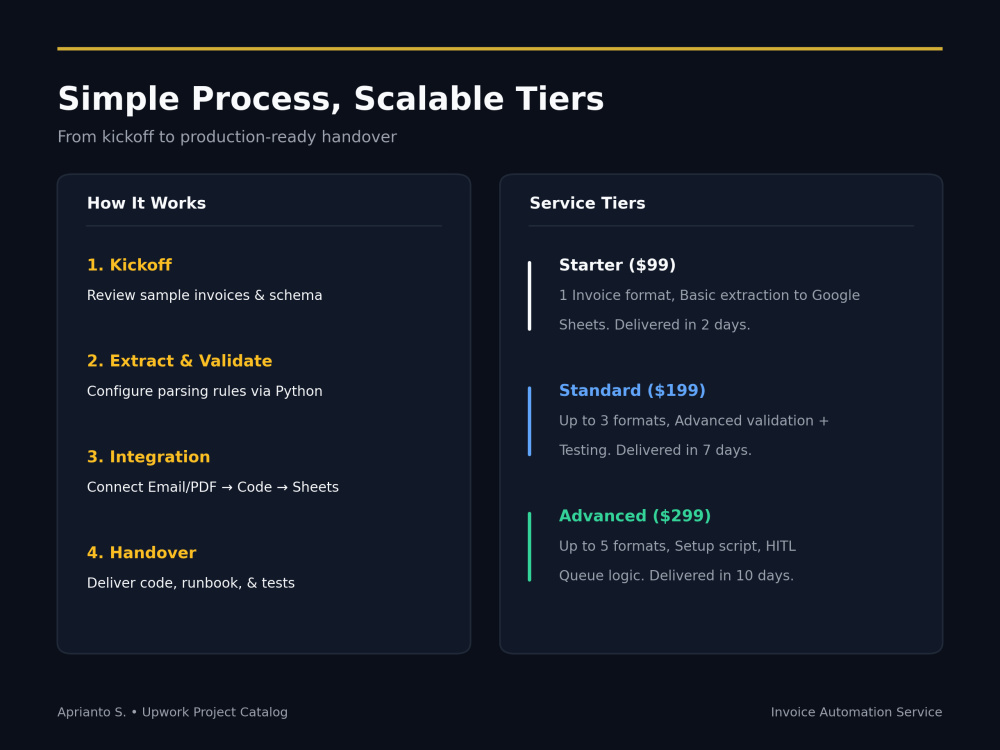Select the 1. Kickoff step heading
The width and height of the screenshot is (1000, 750).
point(129,265)
